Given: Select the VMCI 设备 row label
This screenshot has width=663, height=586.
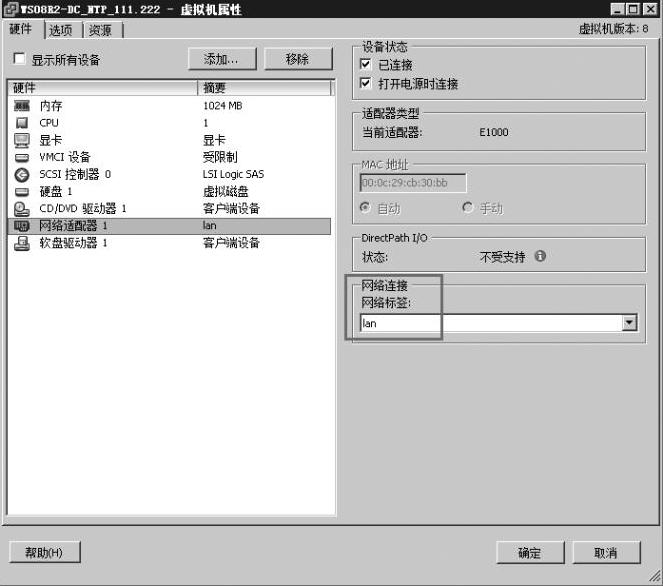Looking at the screenshot, I should (65, 157).
